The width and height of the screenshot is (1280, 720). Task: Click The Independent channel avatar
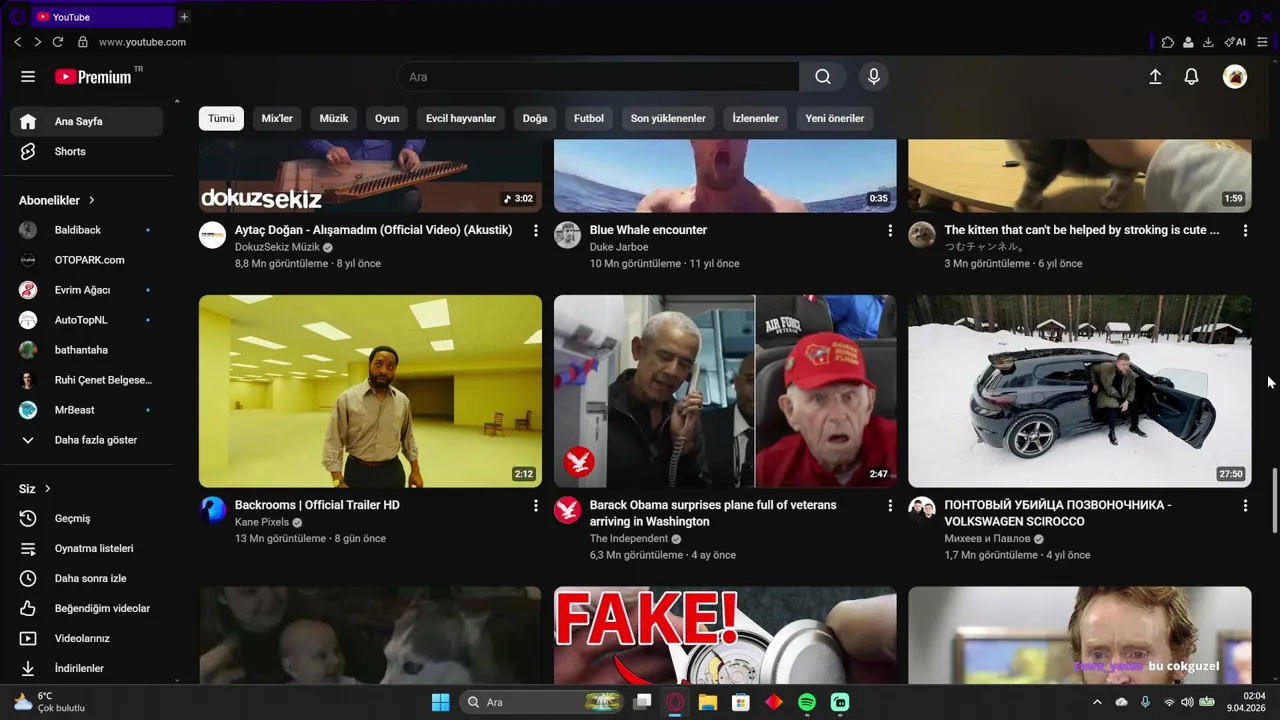coord(567,510)
